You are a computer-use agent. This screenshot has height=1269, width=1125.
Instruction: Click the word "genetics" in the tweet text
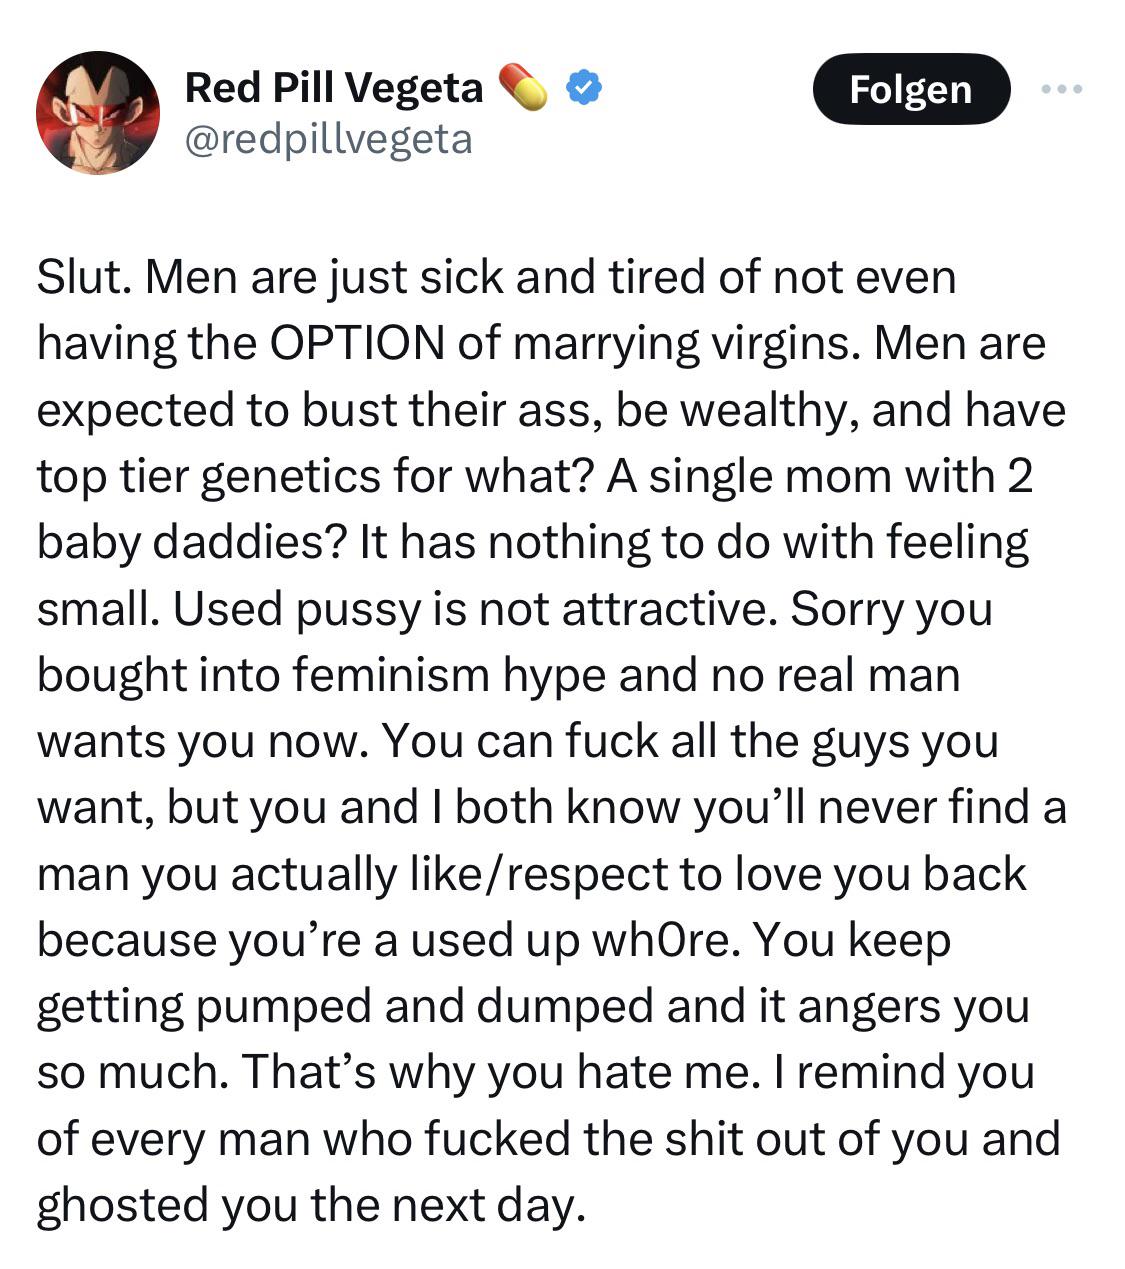click(292, 476)
